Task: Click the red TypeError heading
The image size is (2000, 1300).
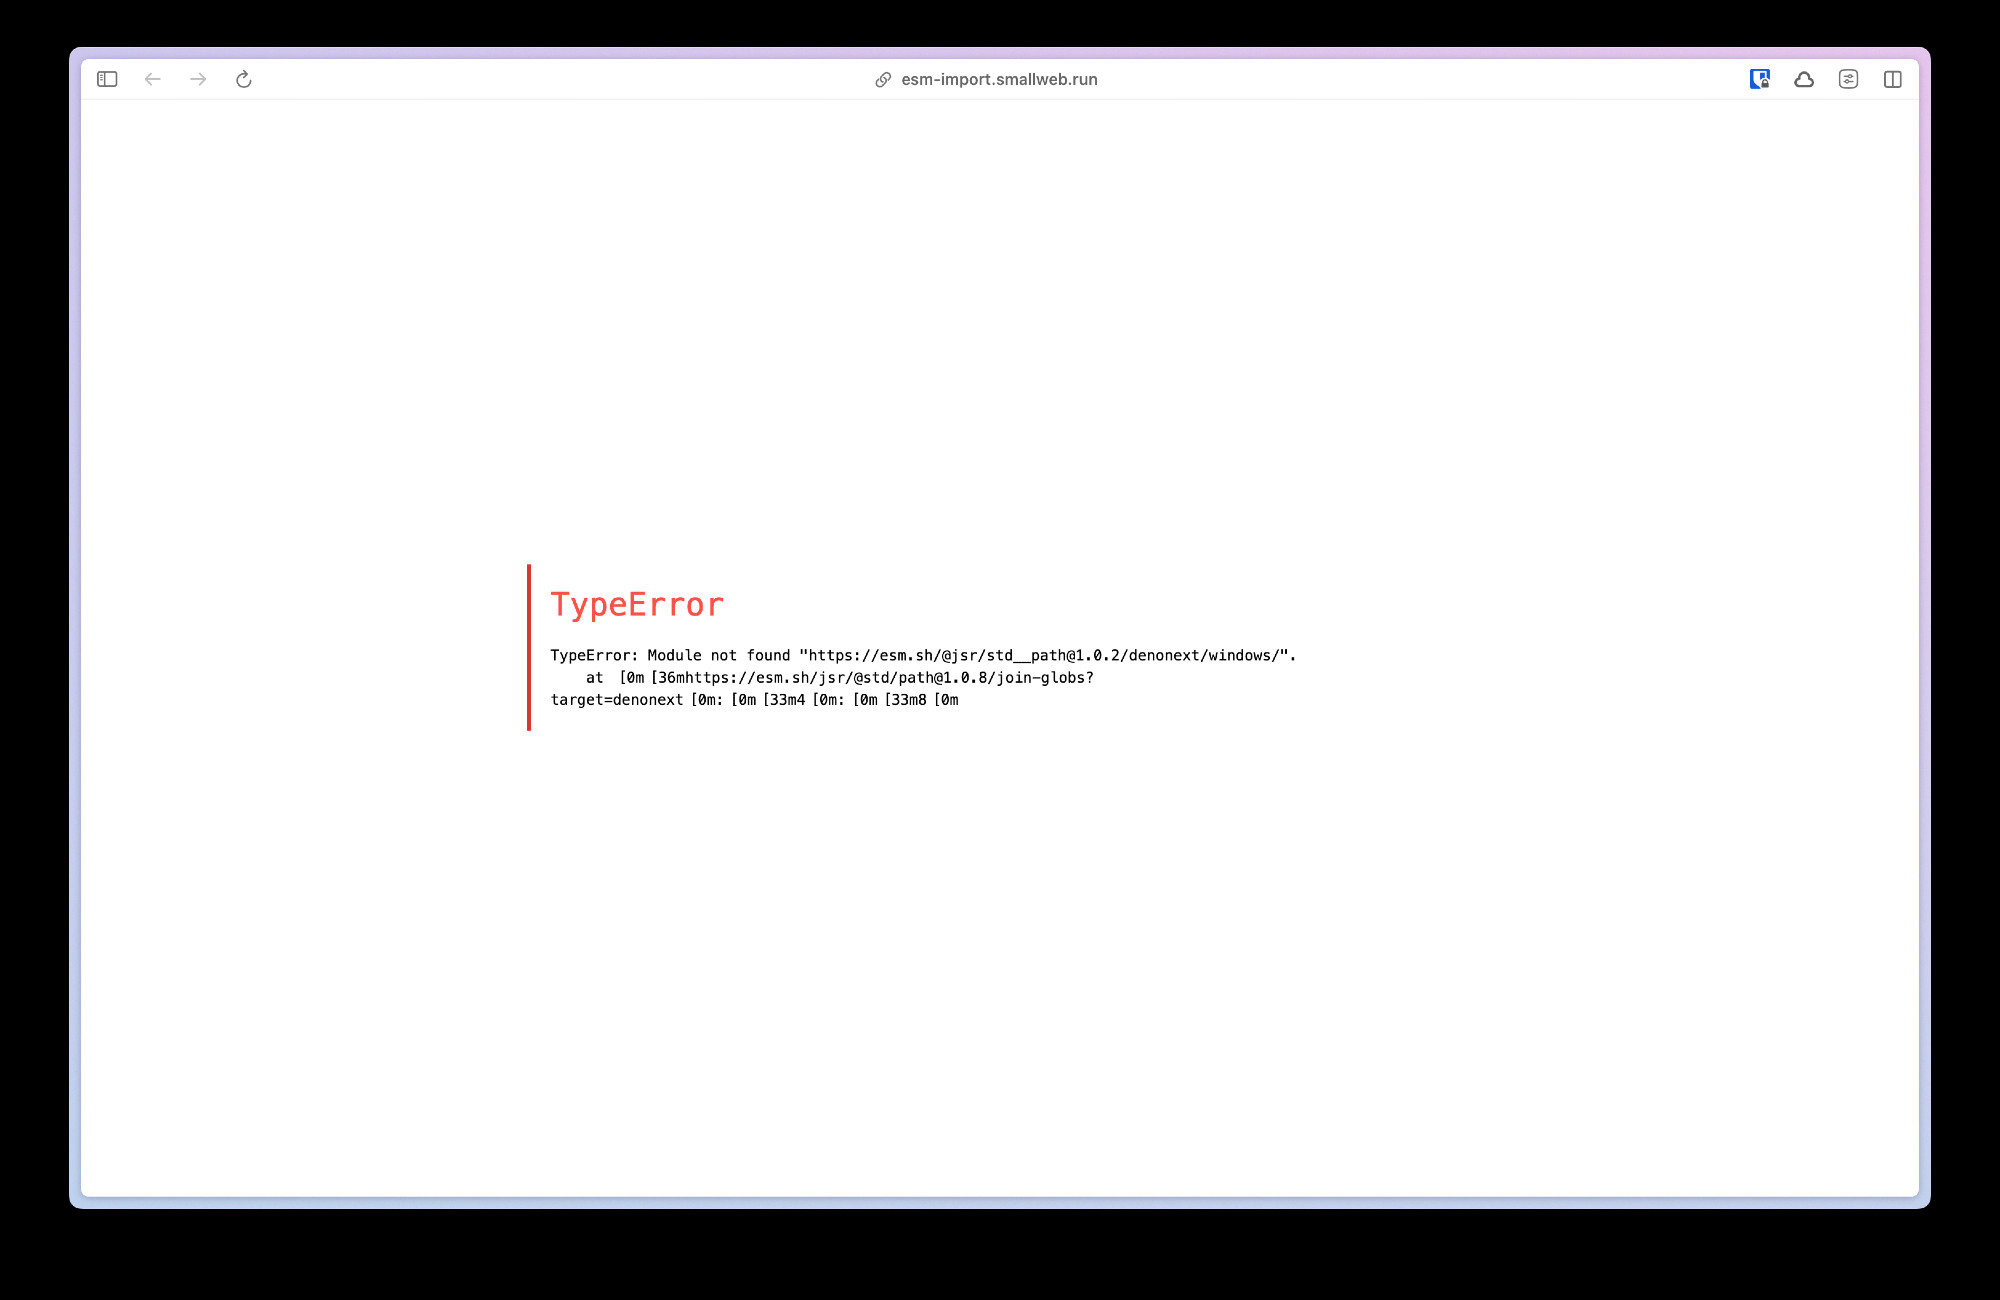Action: [x=637, y=605]
